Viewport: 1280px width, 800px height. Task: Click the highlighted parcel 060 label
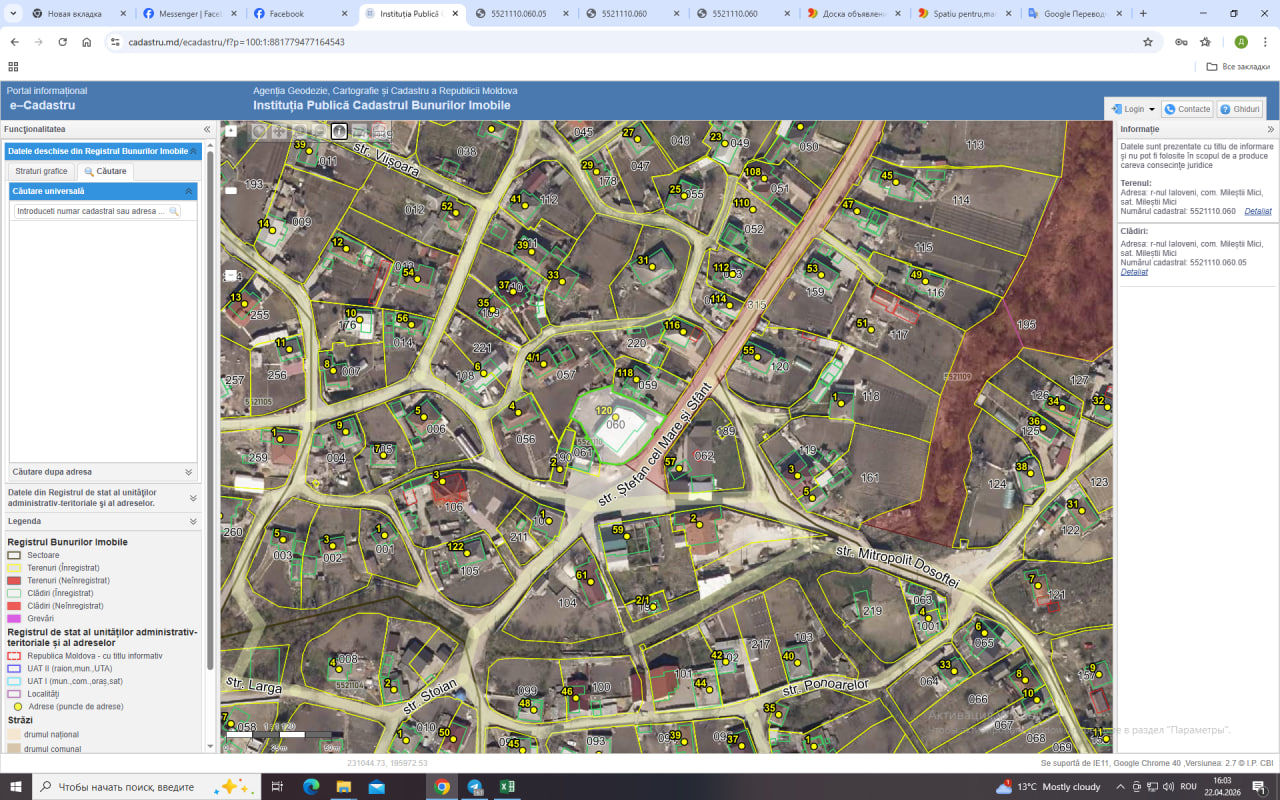tap(616, 425)
